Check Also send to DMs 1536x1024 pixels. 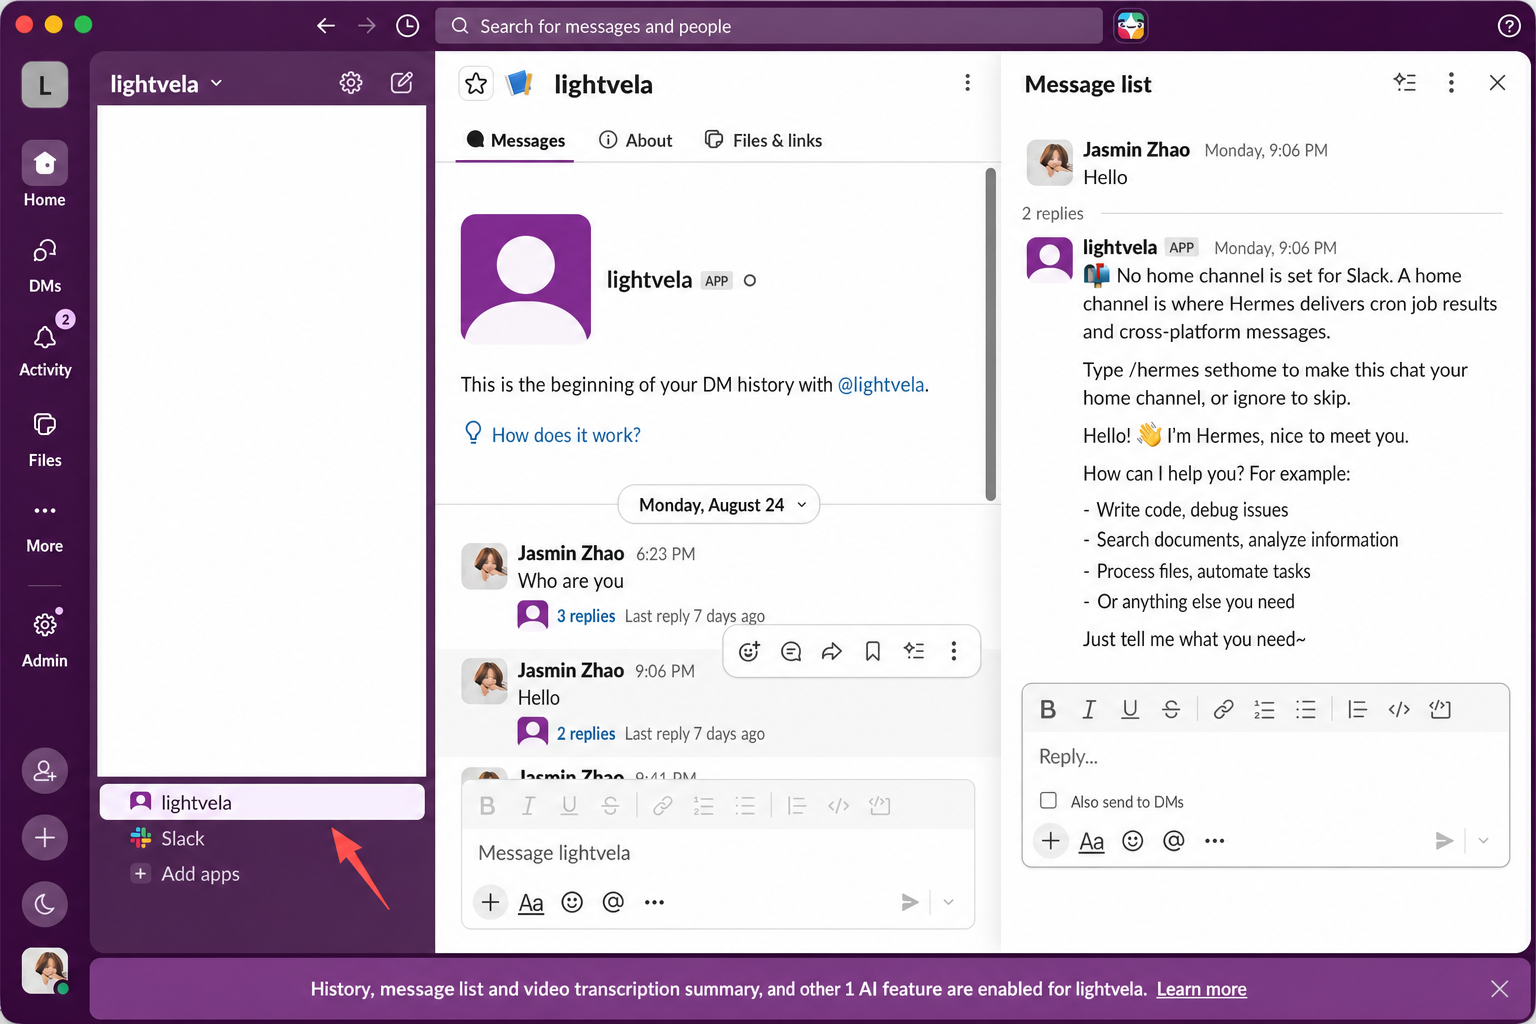(x=1048, y=800)
